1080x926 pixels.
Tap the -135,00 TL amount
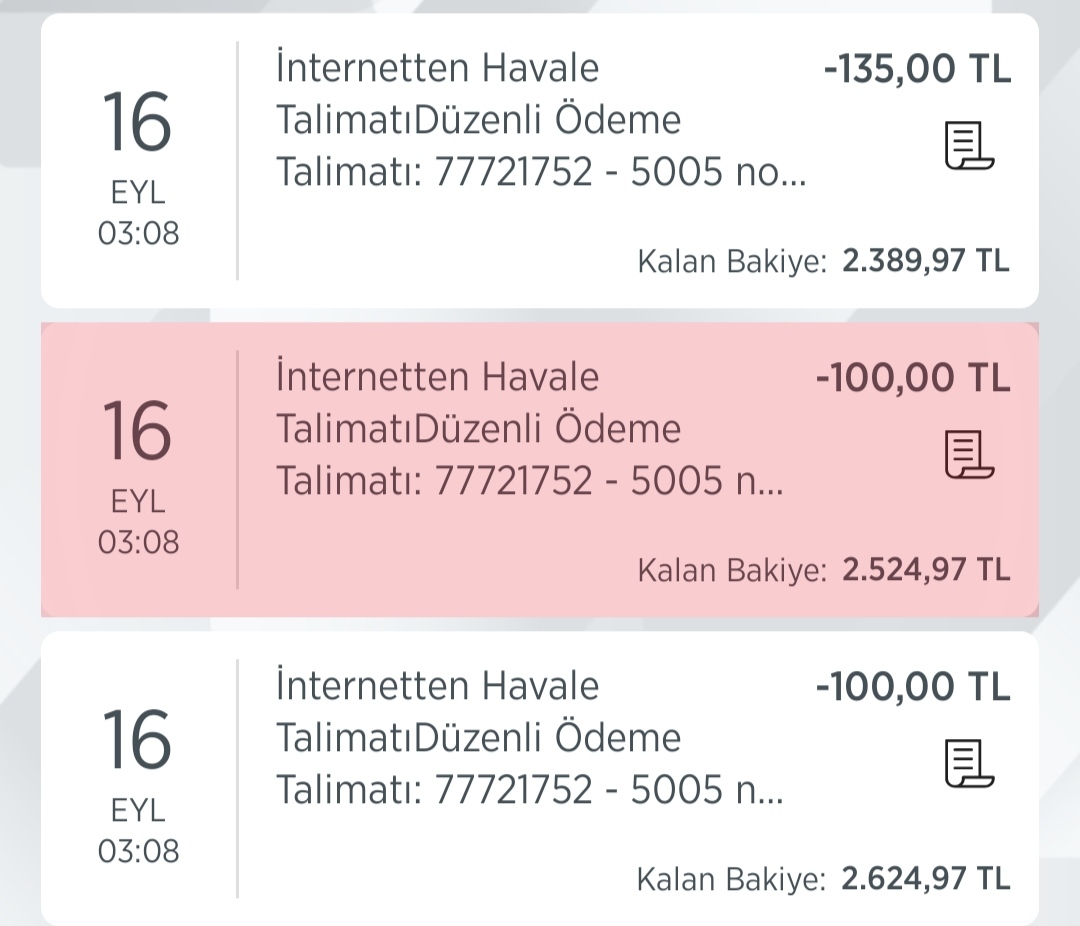[x=917, y=69]
